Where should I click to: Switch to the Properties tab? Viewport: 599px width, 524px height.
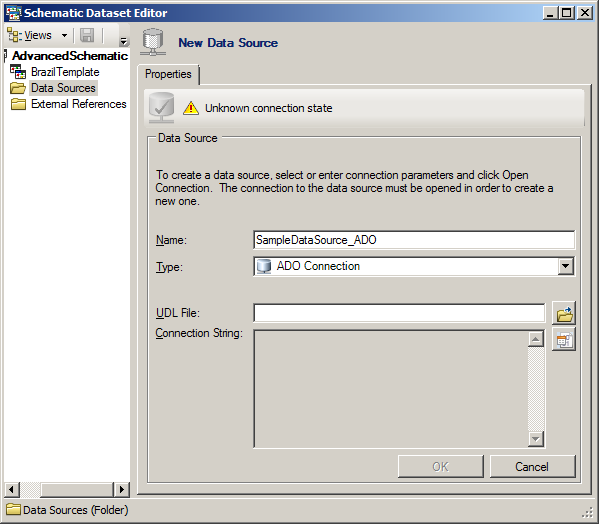pos(168,74)
